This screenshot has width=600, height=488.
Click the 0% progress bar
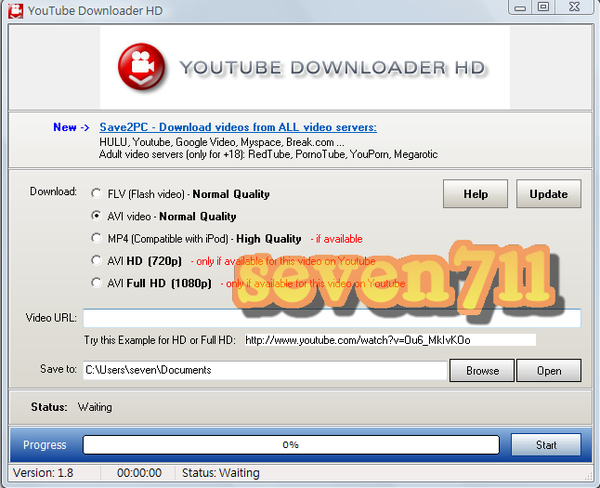(291, 445)
